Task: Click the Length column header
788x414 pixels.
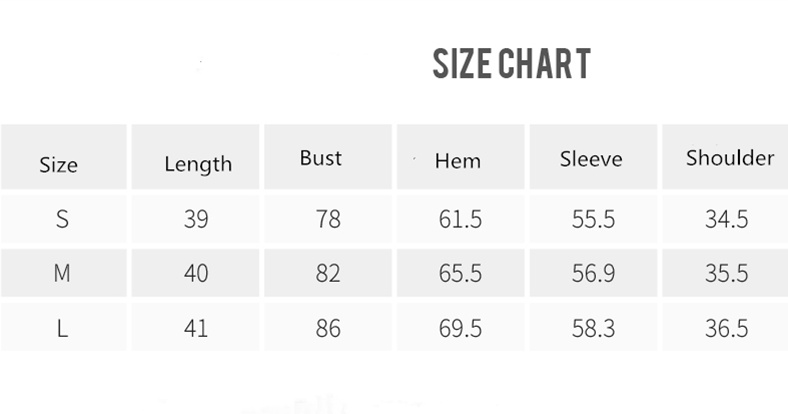Action: click(198, 163)
